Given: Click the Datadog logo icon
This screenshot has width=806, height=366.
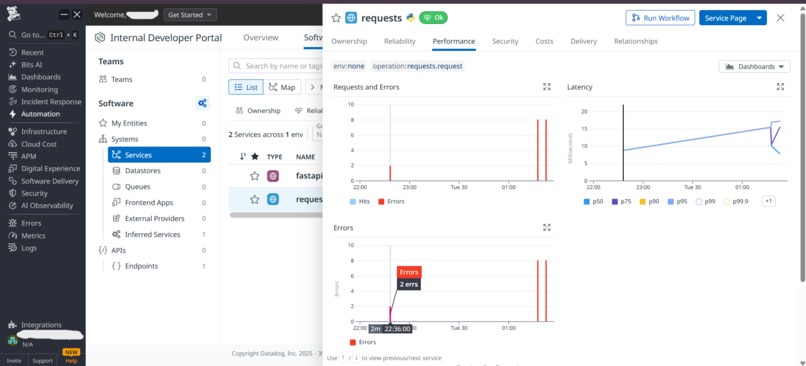Looking at the screenshot, I should (13, 14).
